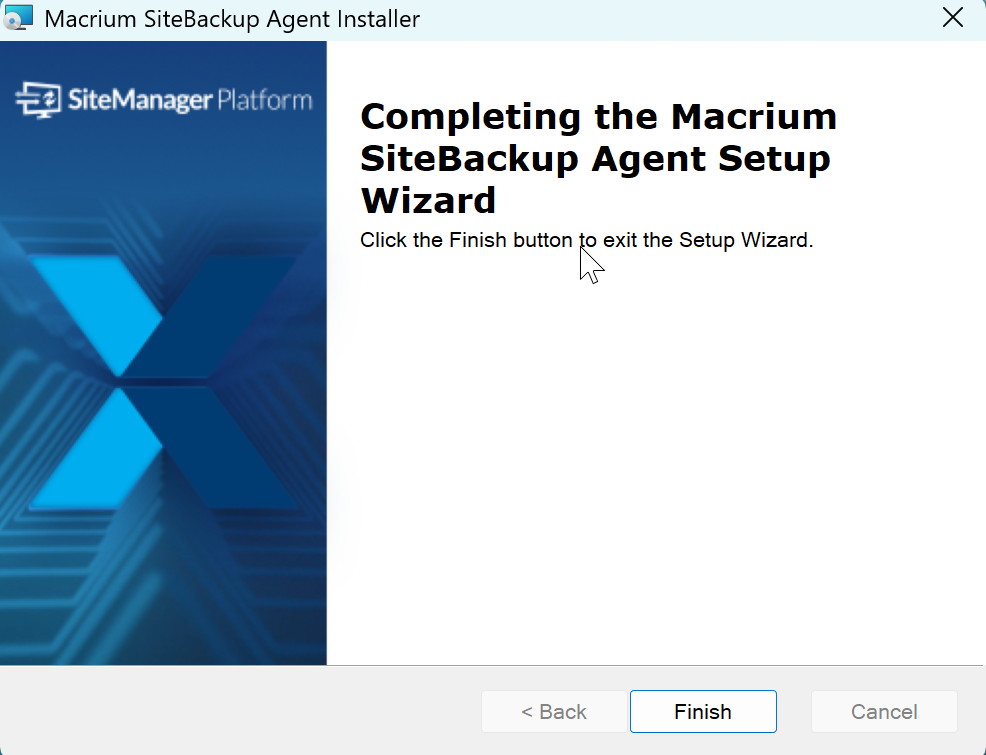986x755 pixels.
Task: Click the gray footer area left of Back
Action: (239, 712)
